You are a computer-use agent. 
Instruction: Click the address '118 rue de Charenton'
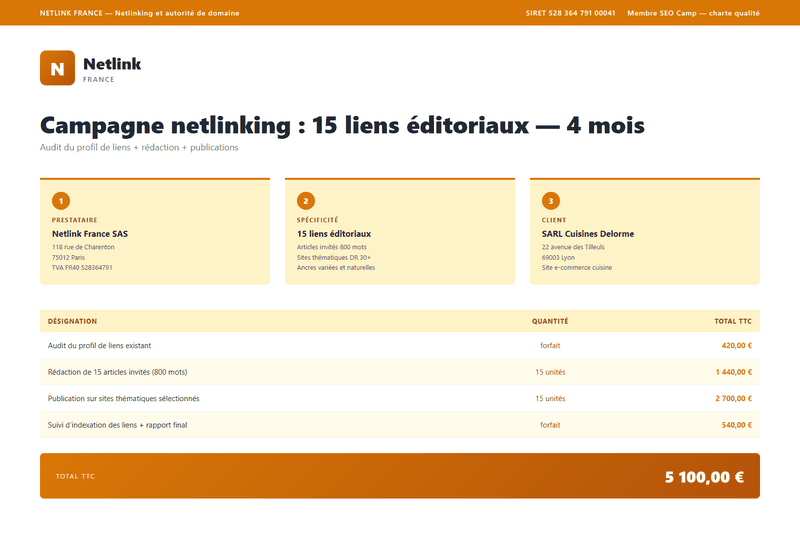click(83, 247)
